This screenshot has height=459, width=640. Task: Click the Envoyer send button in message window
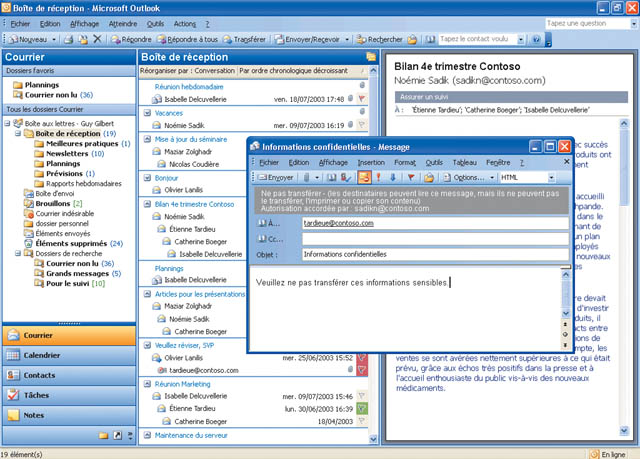coord(276,177)
